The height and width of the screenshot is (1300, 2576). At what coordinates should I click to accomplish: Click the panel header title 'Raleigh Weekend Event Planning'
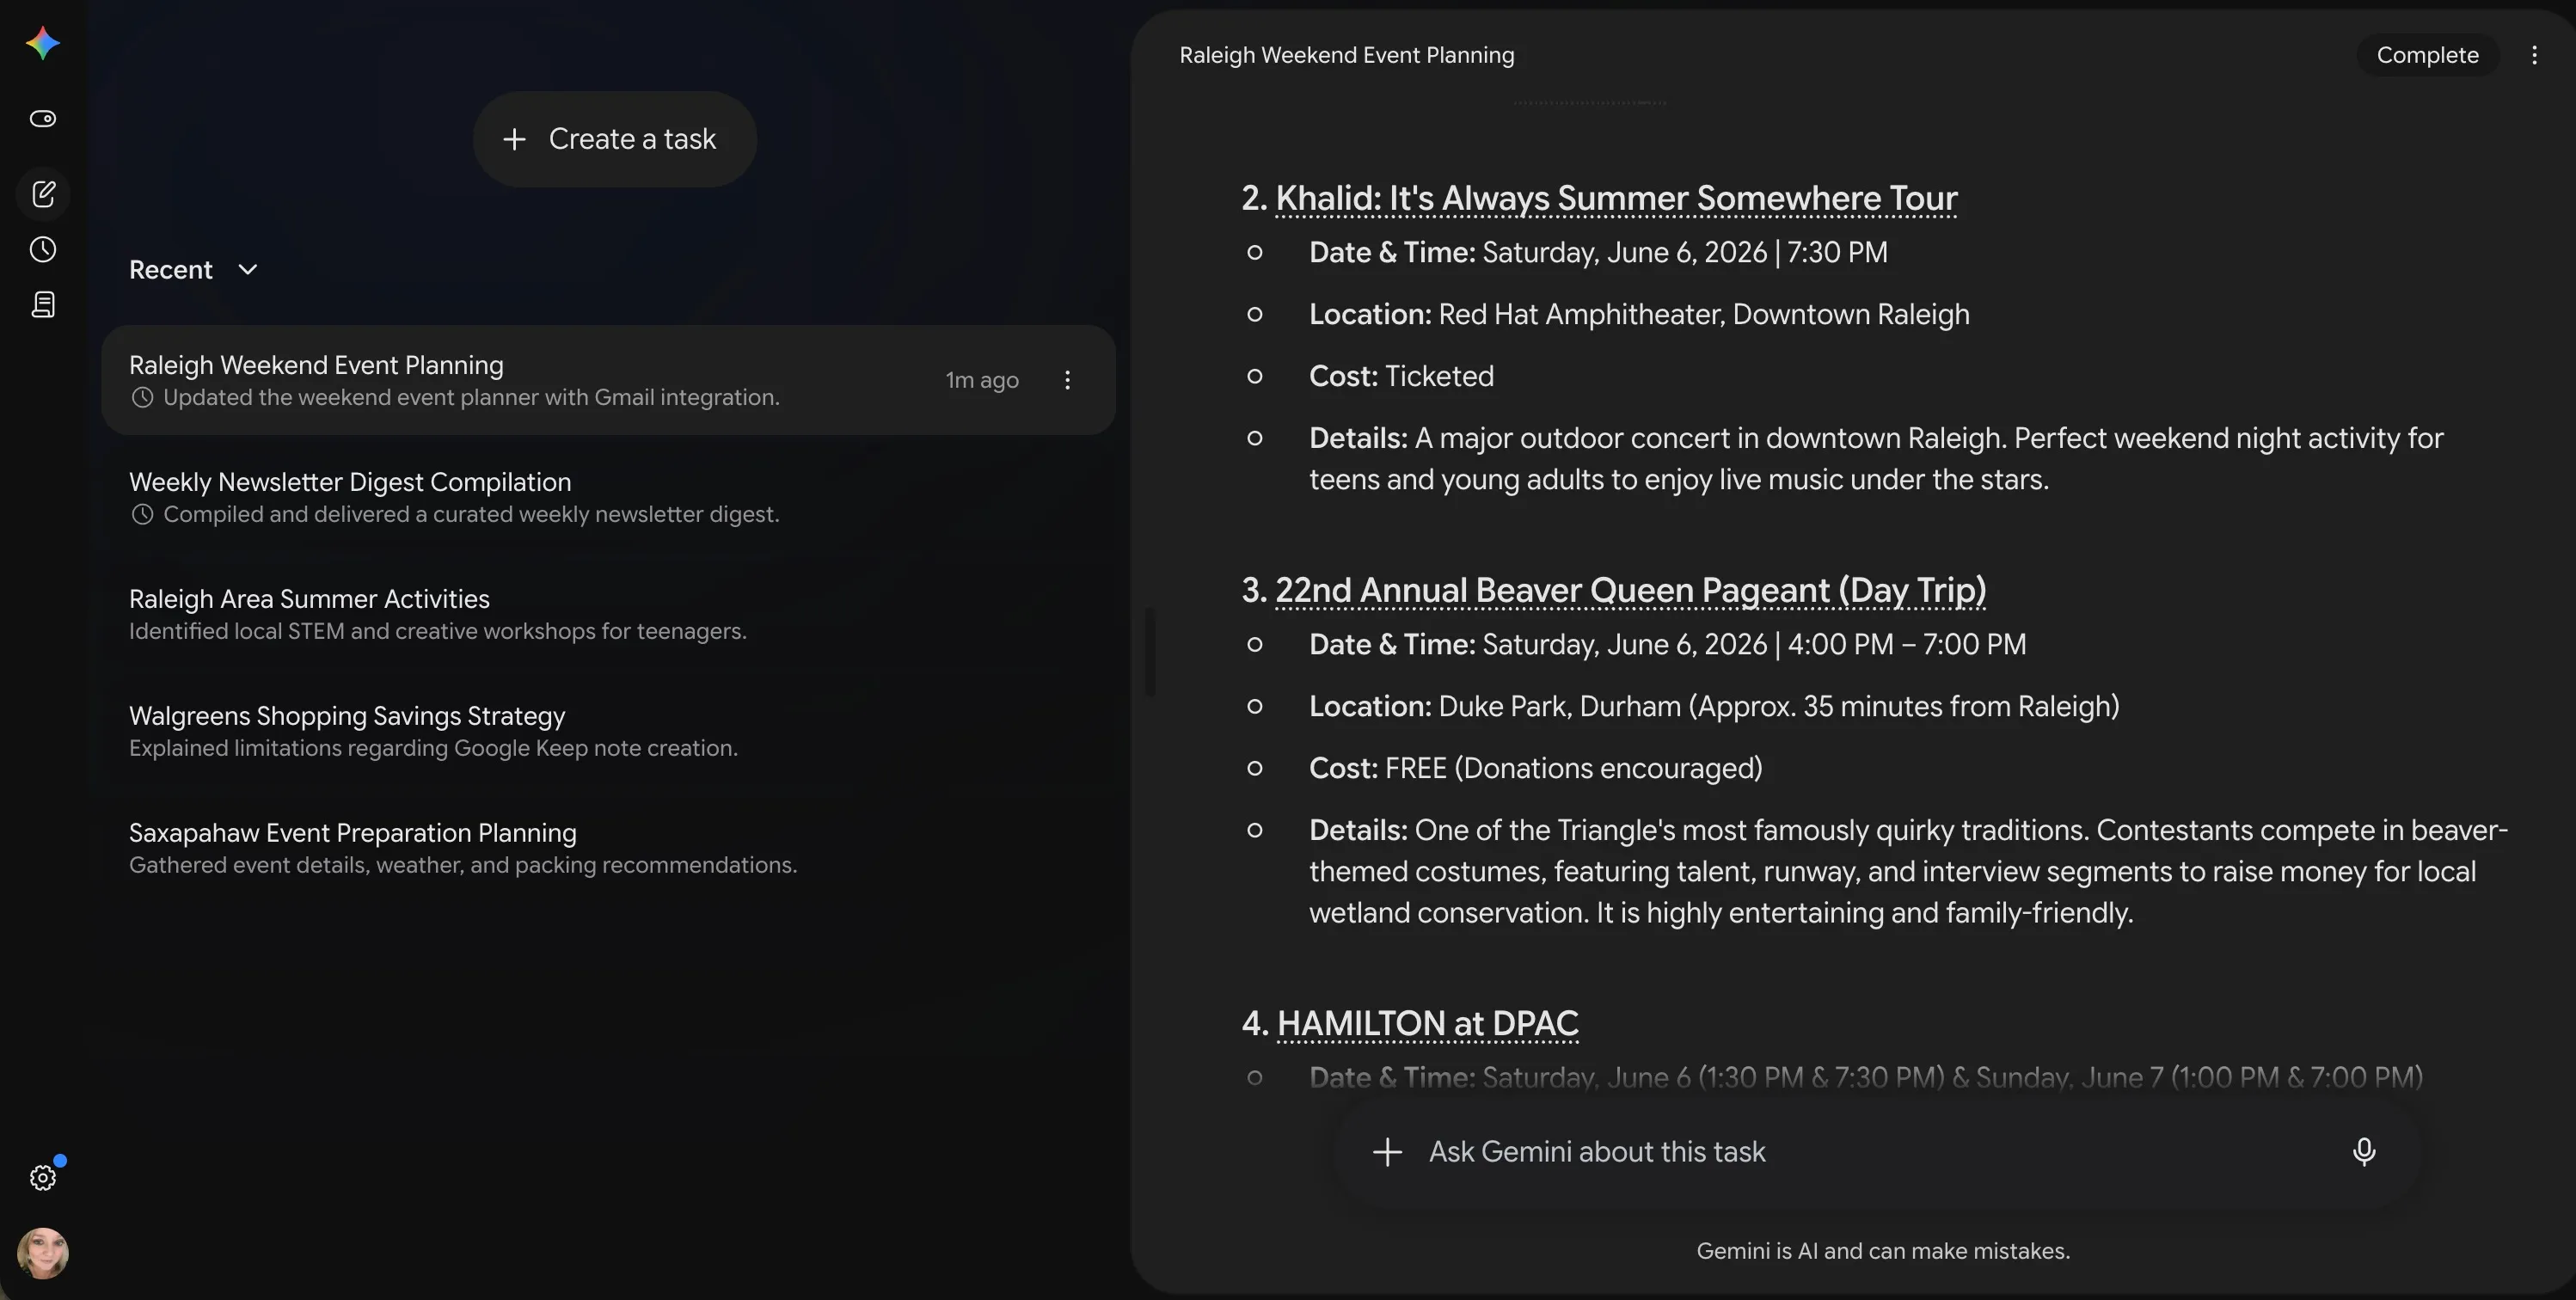click(1346, 55)
